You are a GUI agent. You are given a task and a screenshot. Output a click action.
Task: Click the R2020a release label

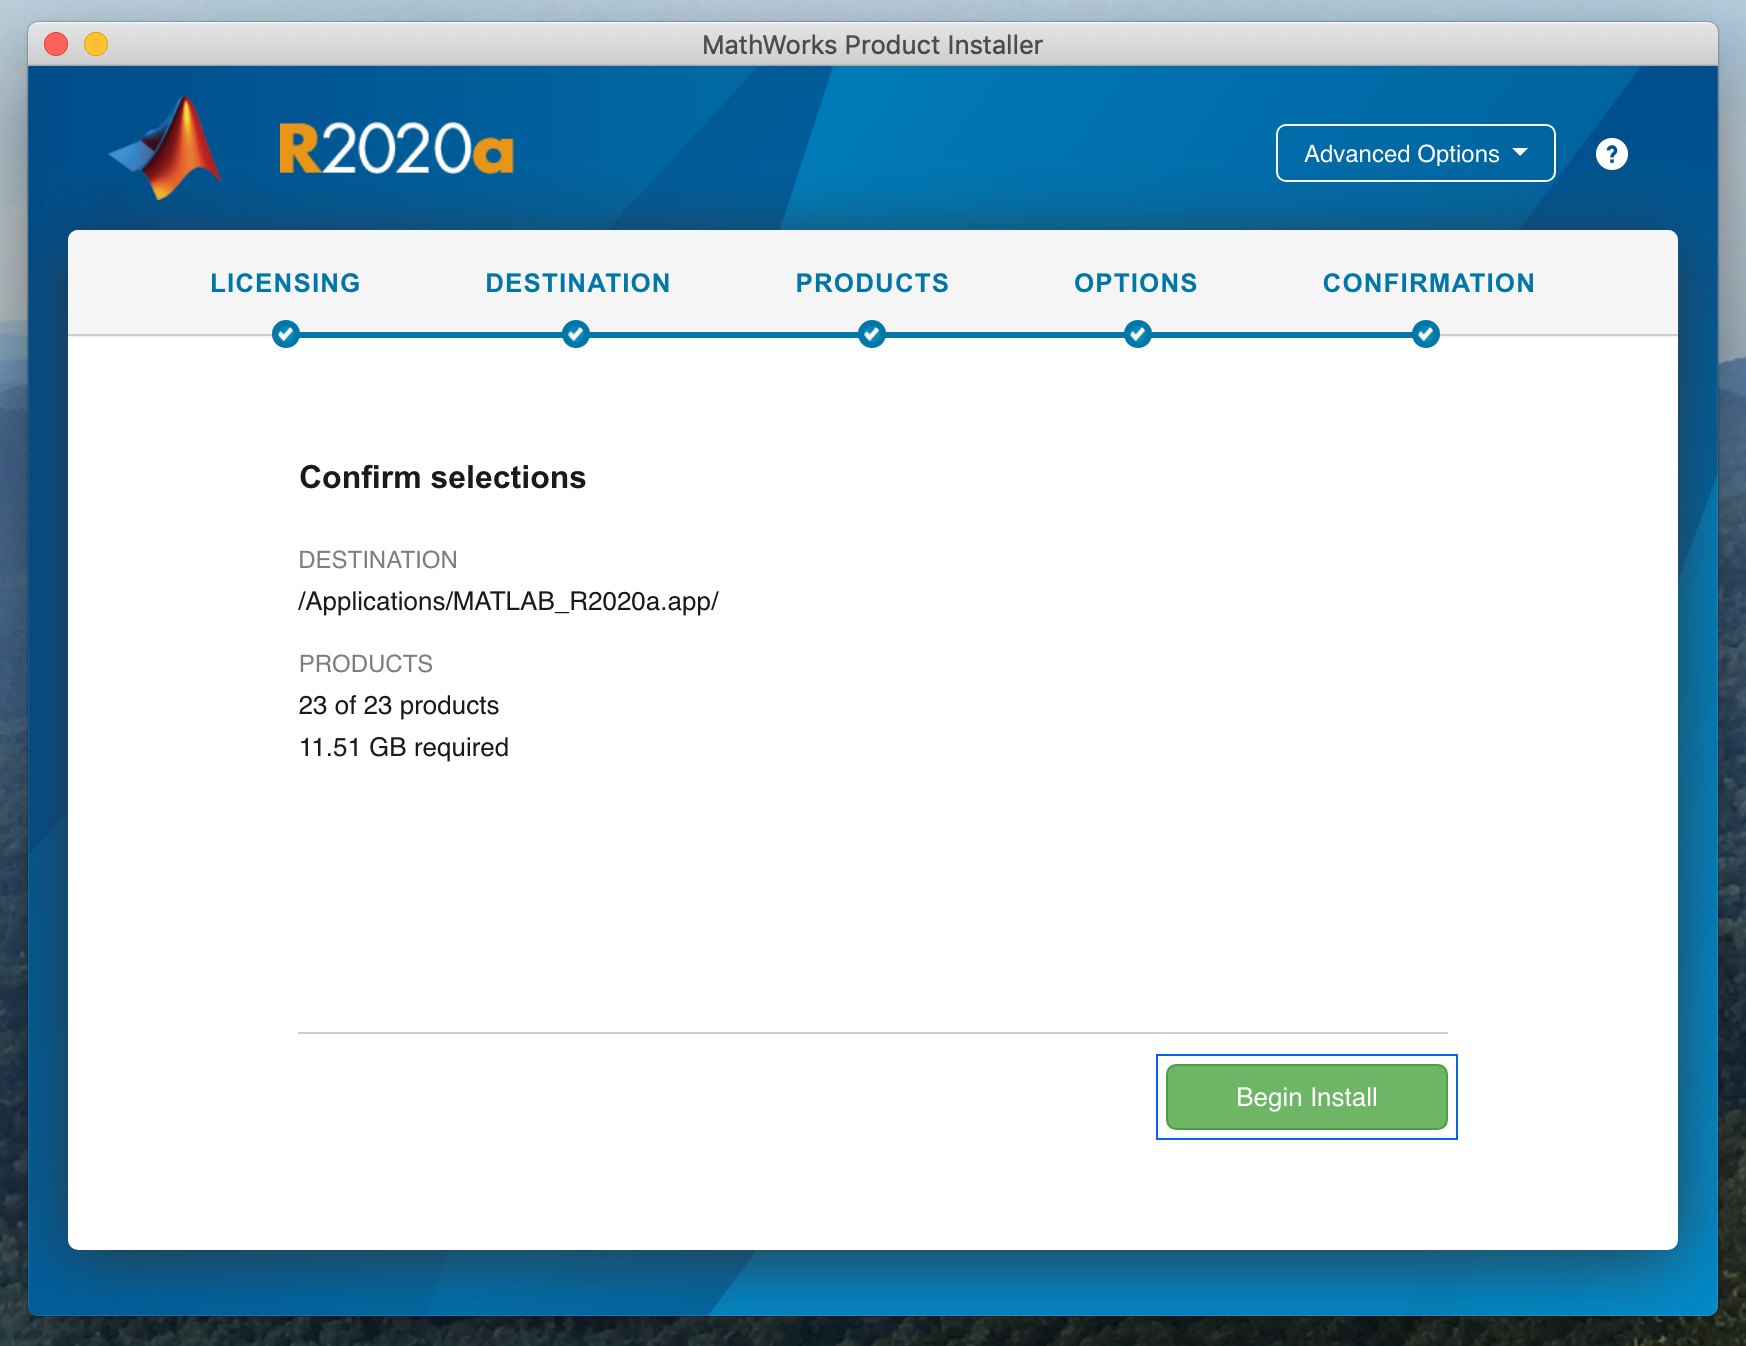[x=396, y=150]
